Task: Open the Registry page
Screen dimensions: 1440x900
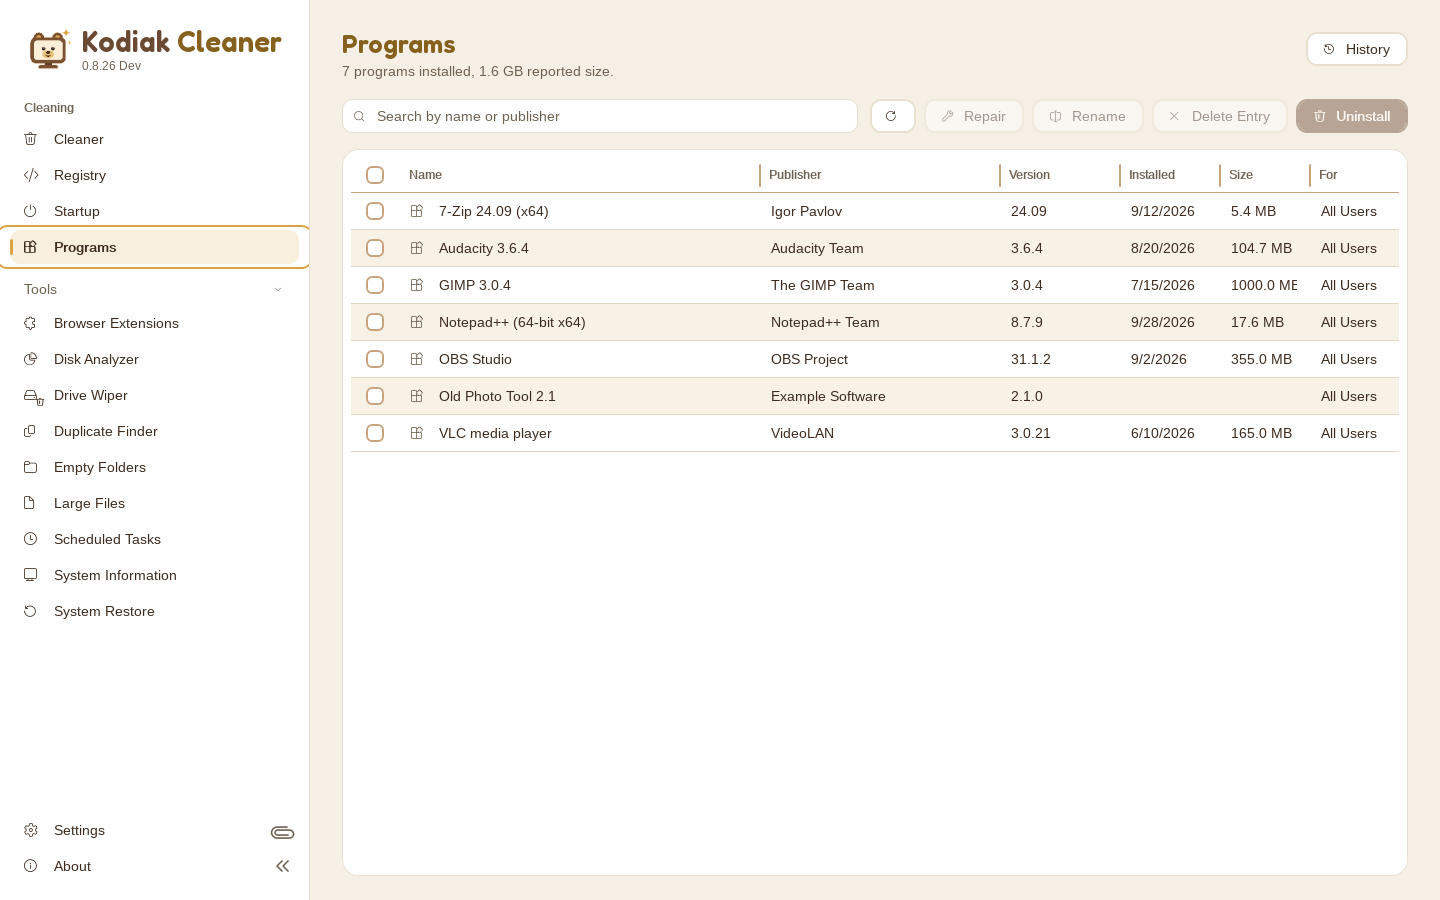Action: click(x=155, y=175)
